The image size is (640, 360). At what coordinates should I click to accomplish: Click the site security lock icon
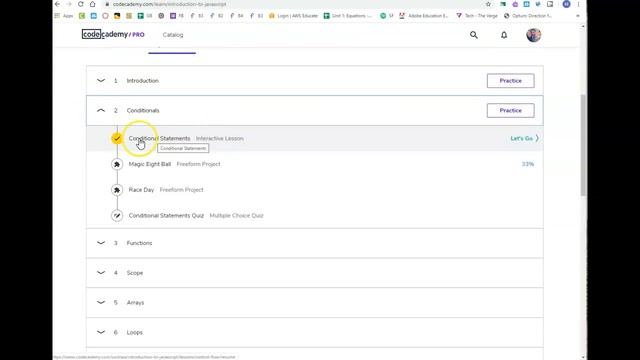pyautogui.click(x=107, y=4)
